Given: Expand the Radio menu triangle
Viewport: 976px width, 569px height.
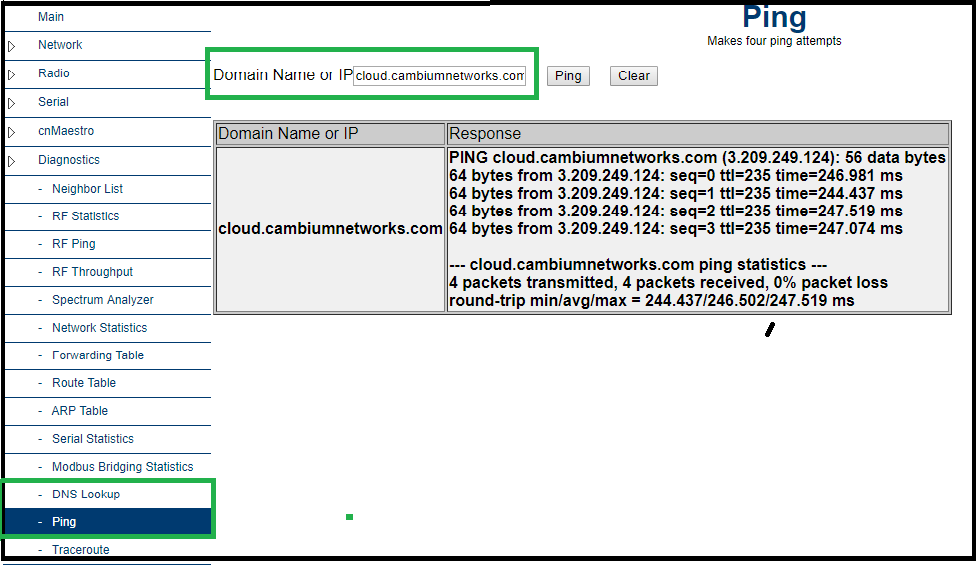Looking at the screenshot, I should tap(11, 75).
